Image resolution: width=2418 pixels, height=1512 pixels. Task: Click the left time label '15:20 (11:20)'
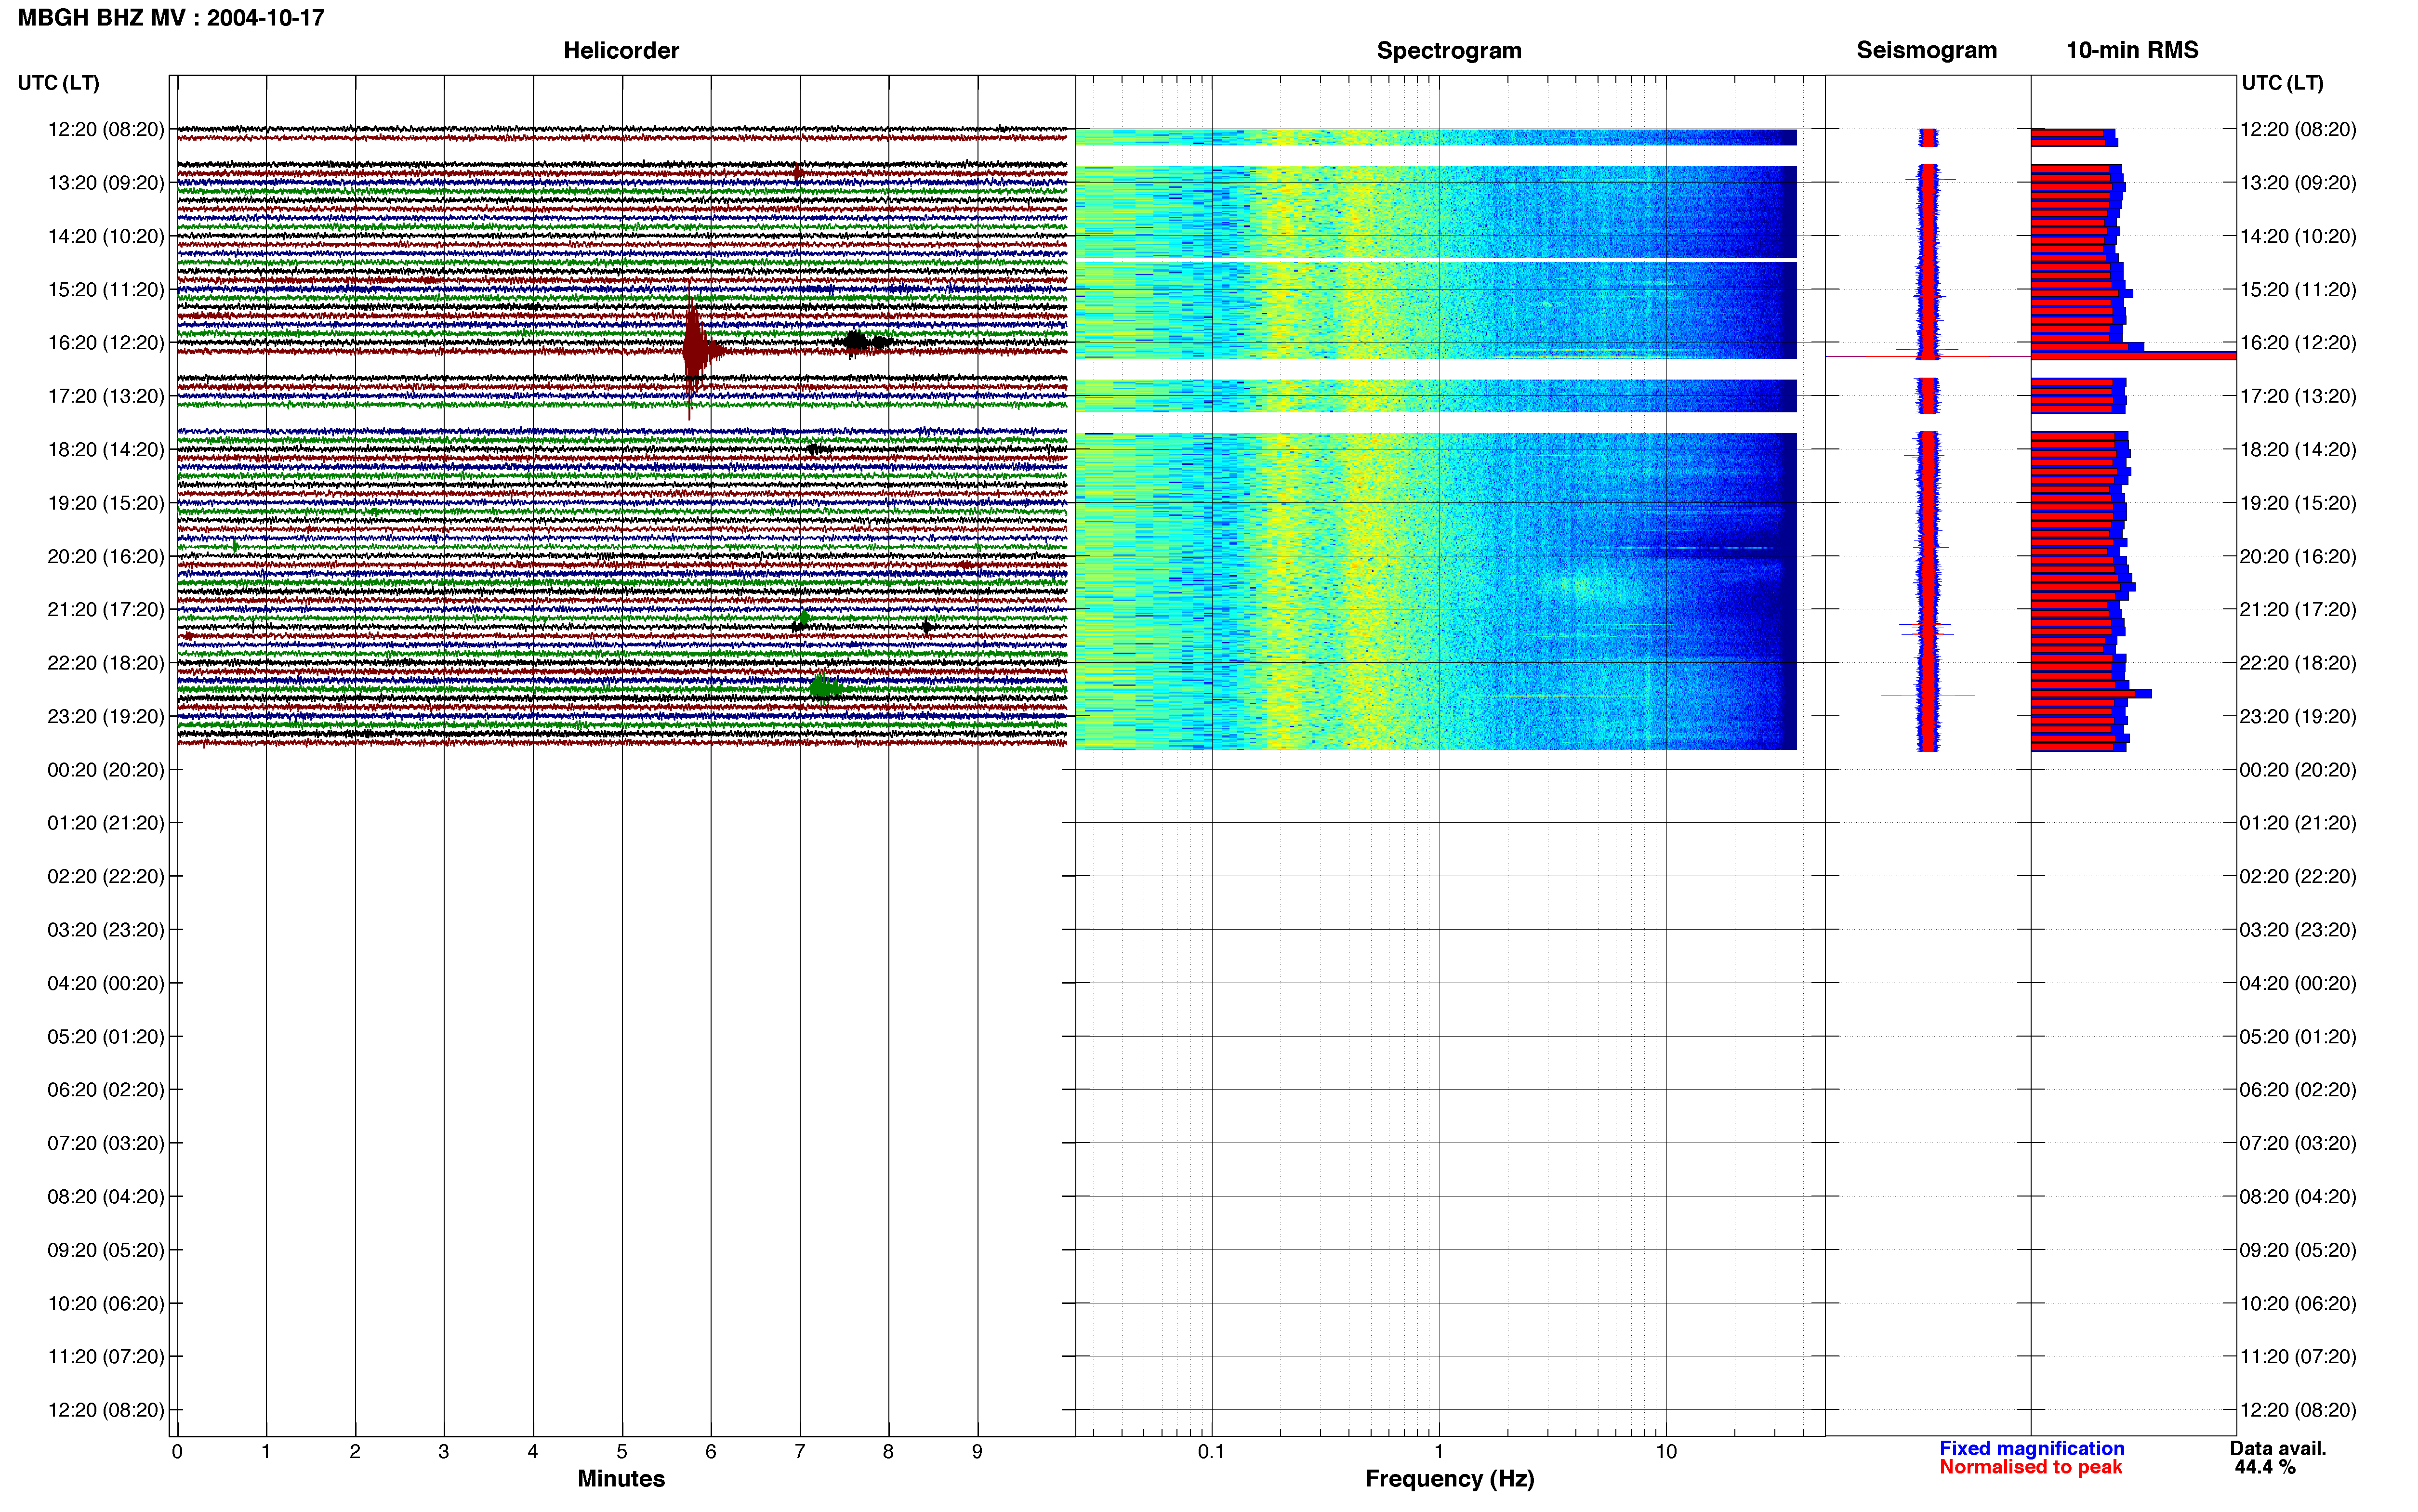point(106,290)
